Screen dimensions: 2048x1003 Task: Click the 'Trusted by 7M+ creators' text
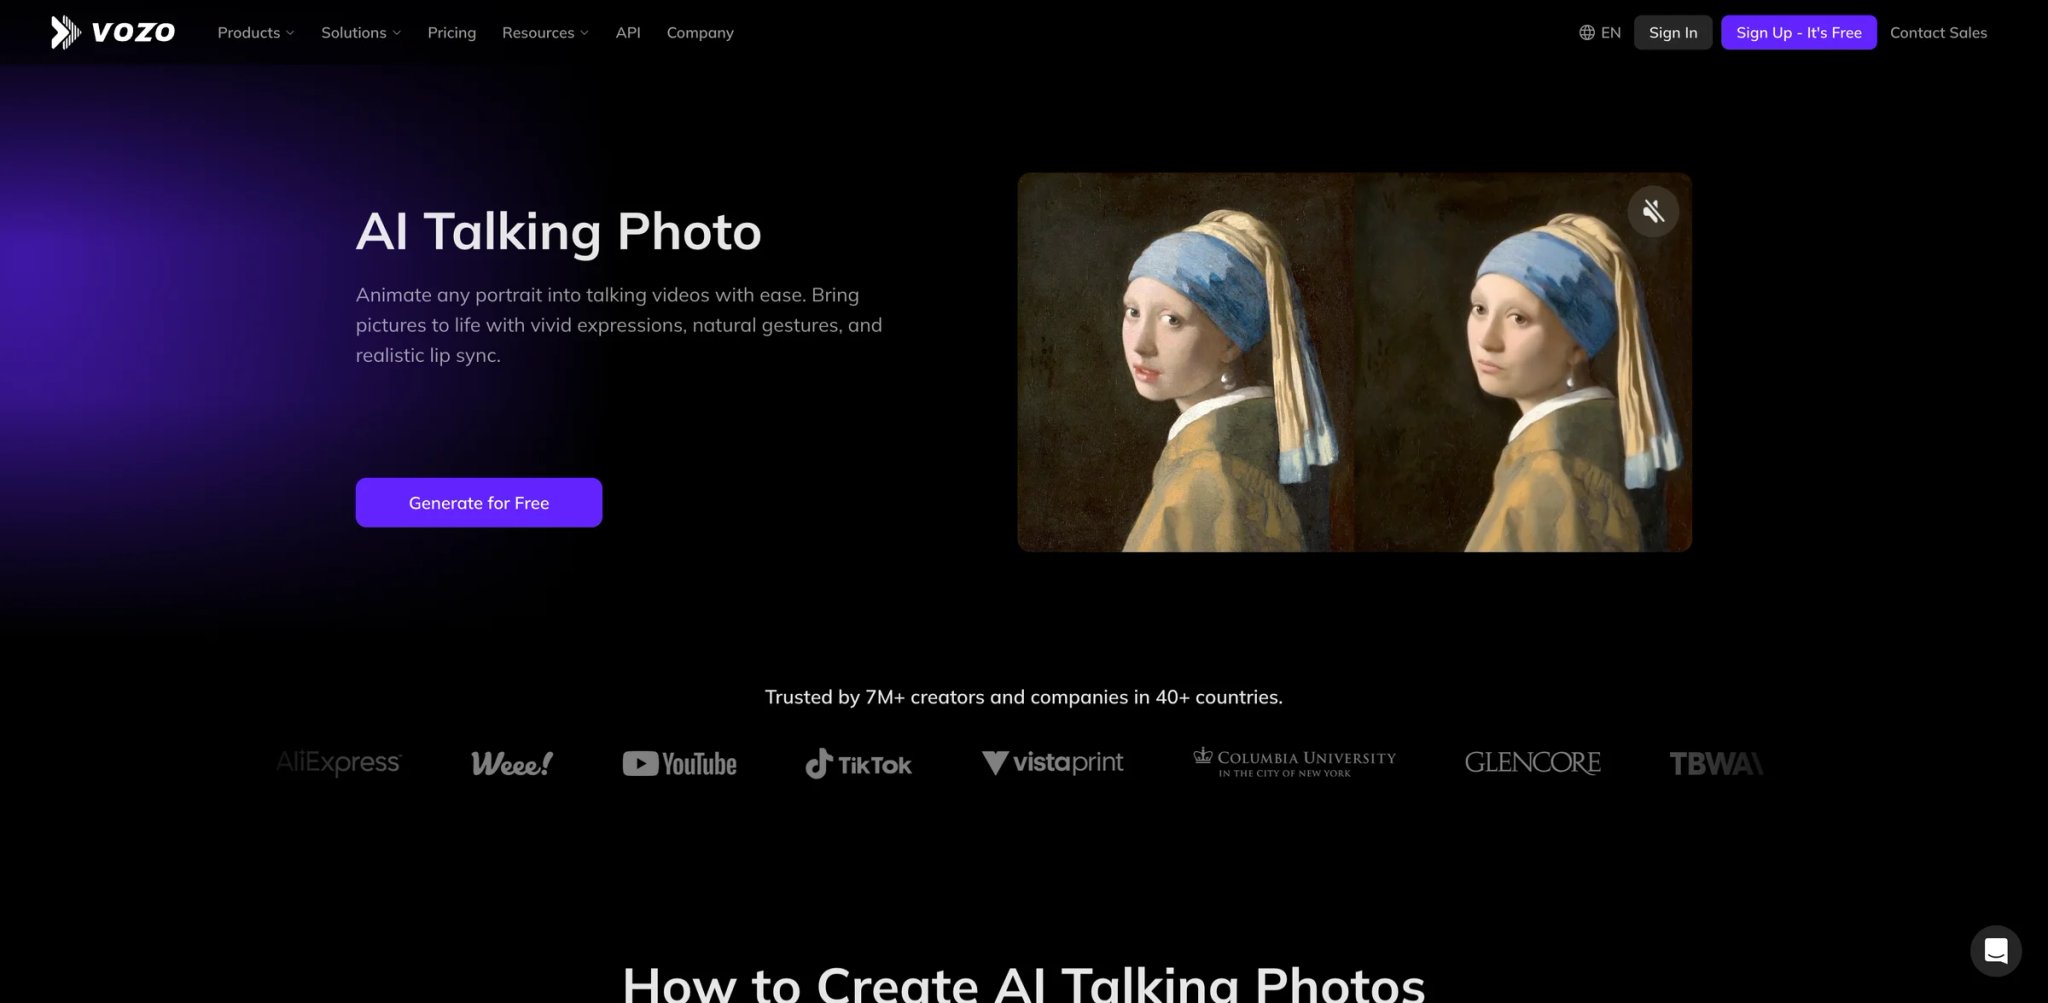point(1024,697)
